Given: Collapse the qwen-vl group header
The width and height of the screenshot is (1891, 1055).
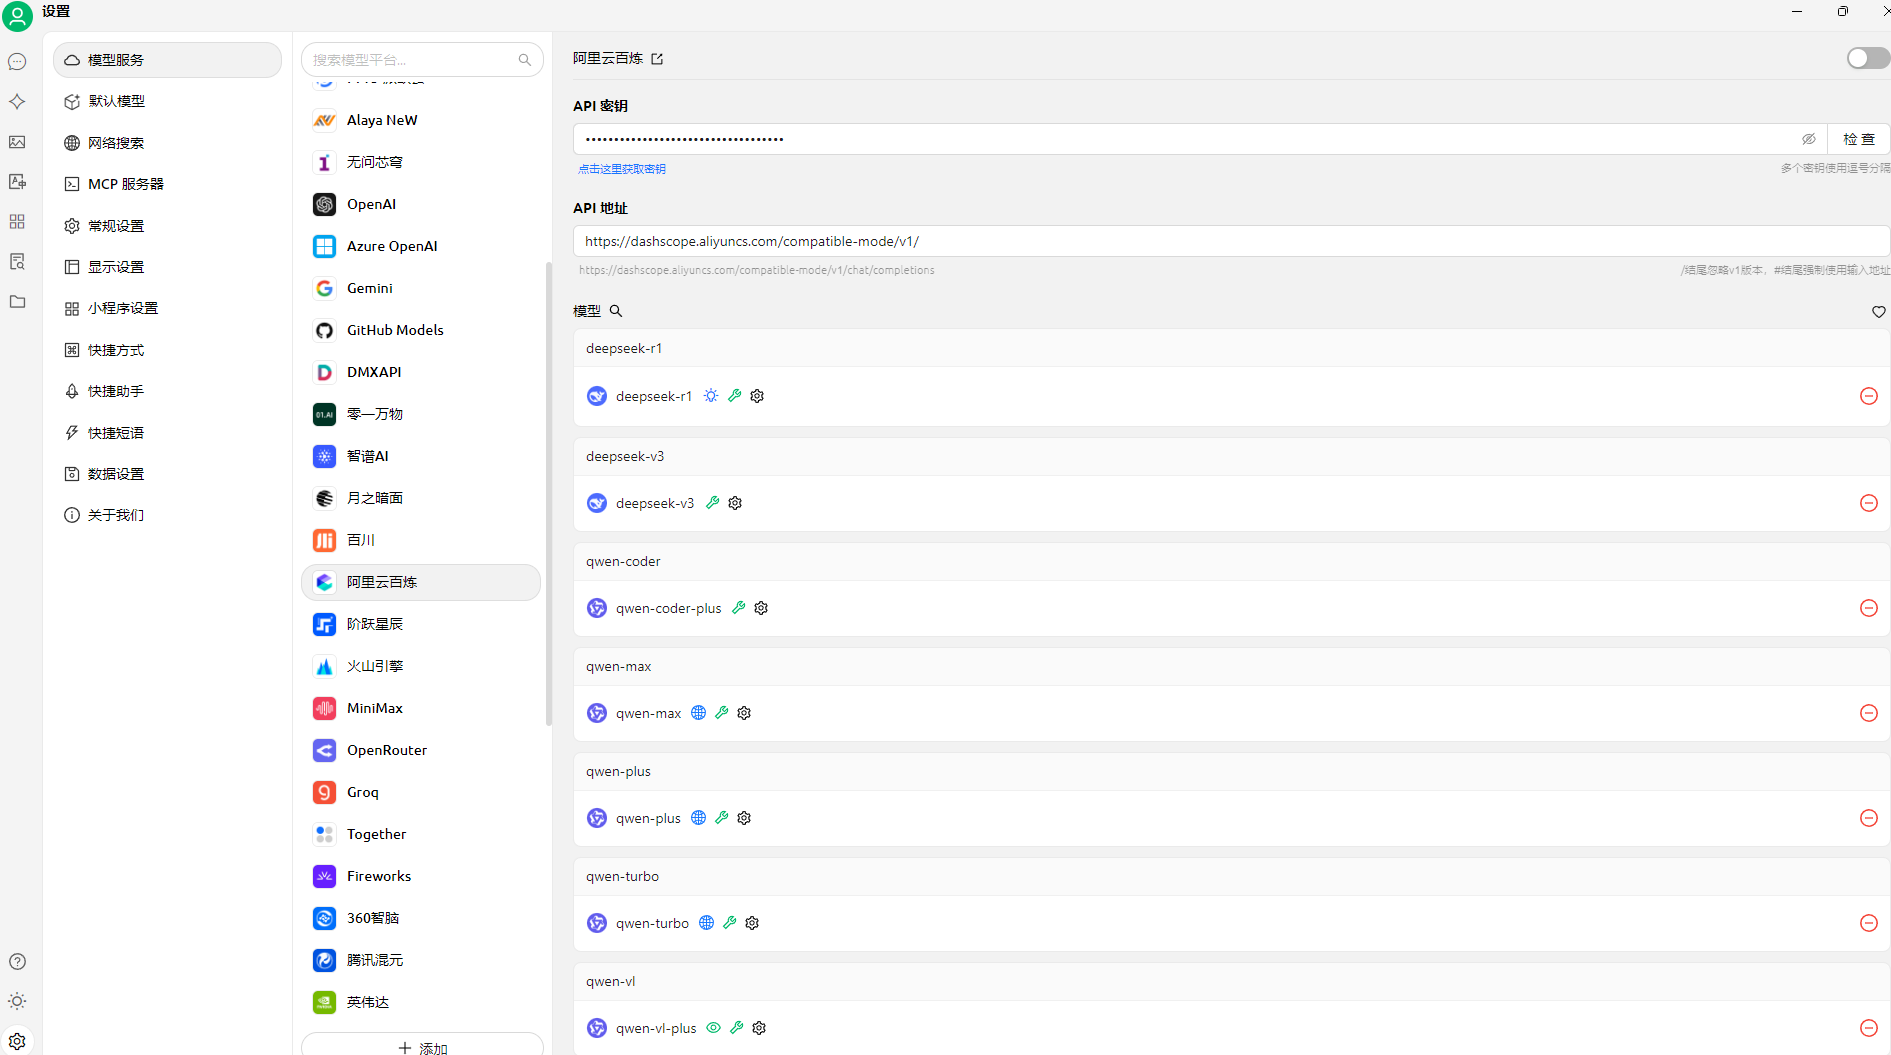Looking at the screenshot, I should point(1231,981).
